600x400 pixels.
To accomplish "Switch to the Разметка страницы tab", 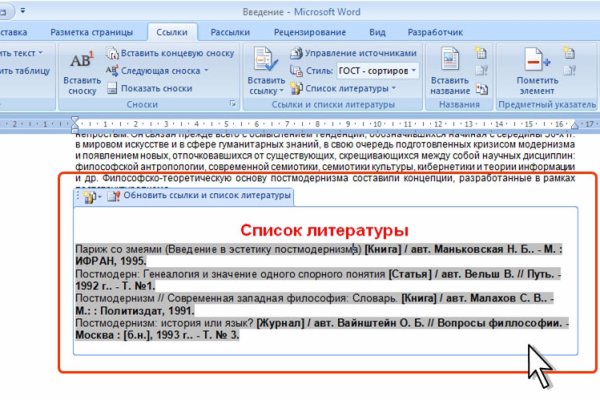I will point(107,30).
